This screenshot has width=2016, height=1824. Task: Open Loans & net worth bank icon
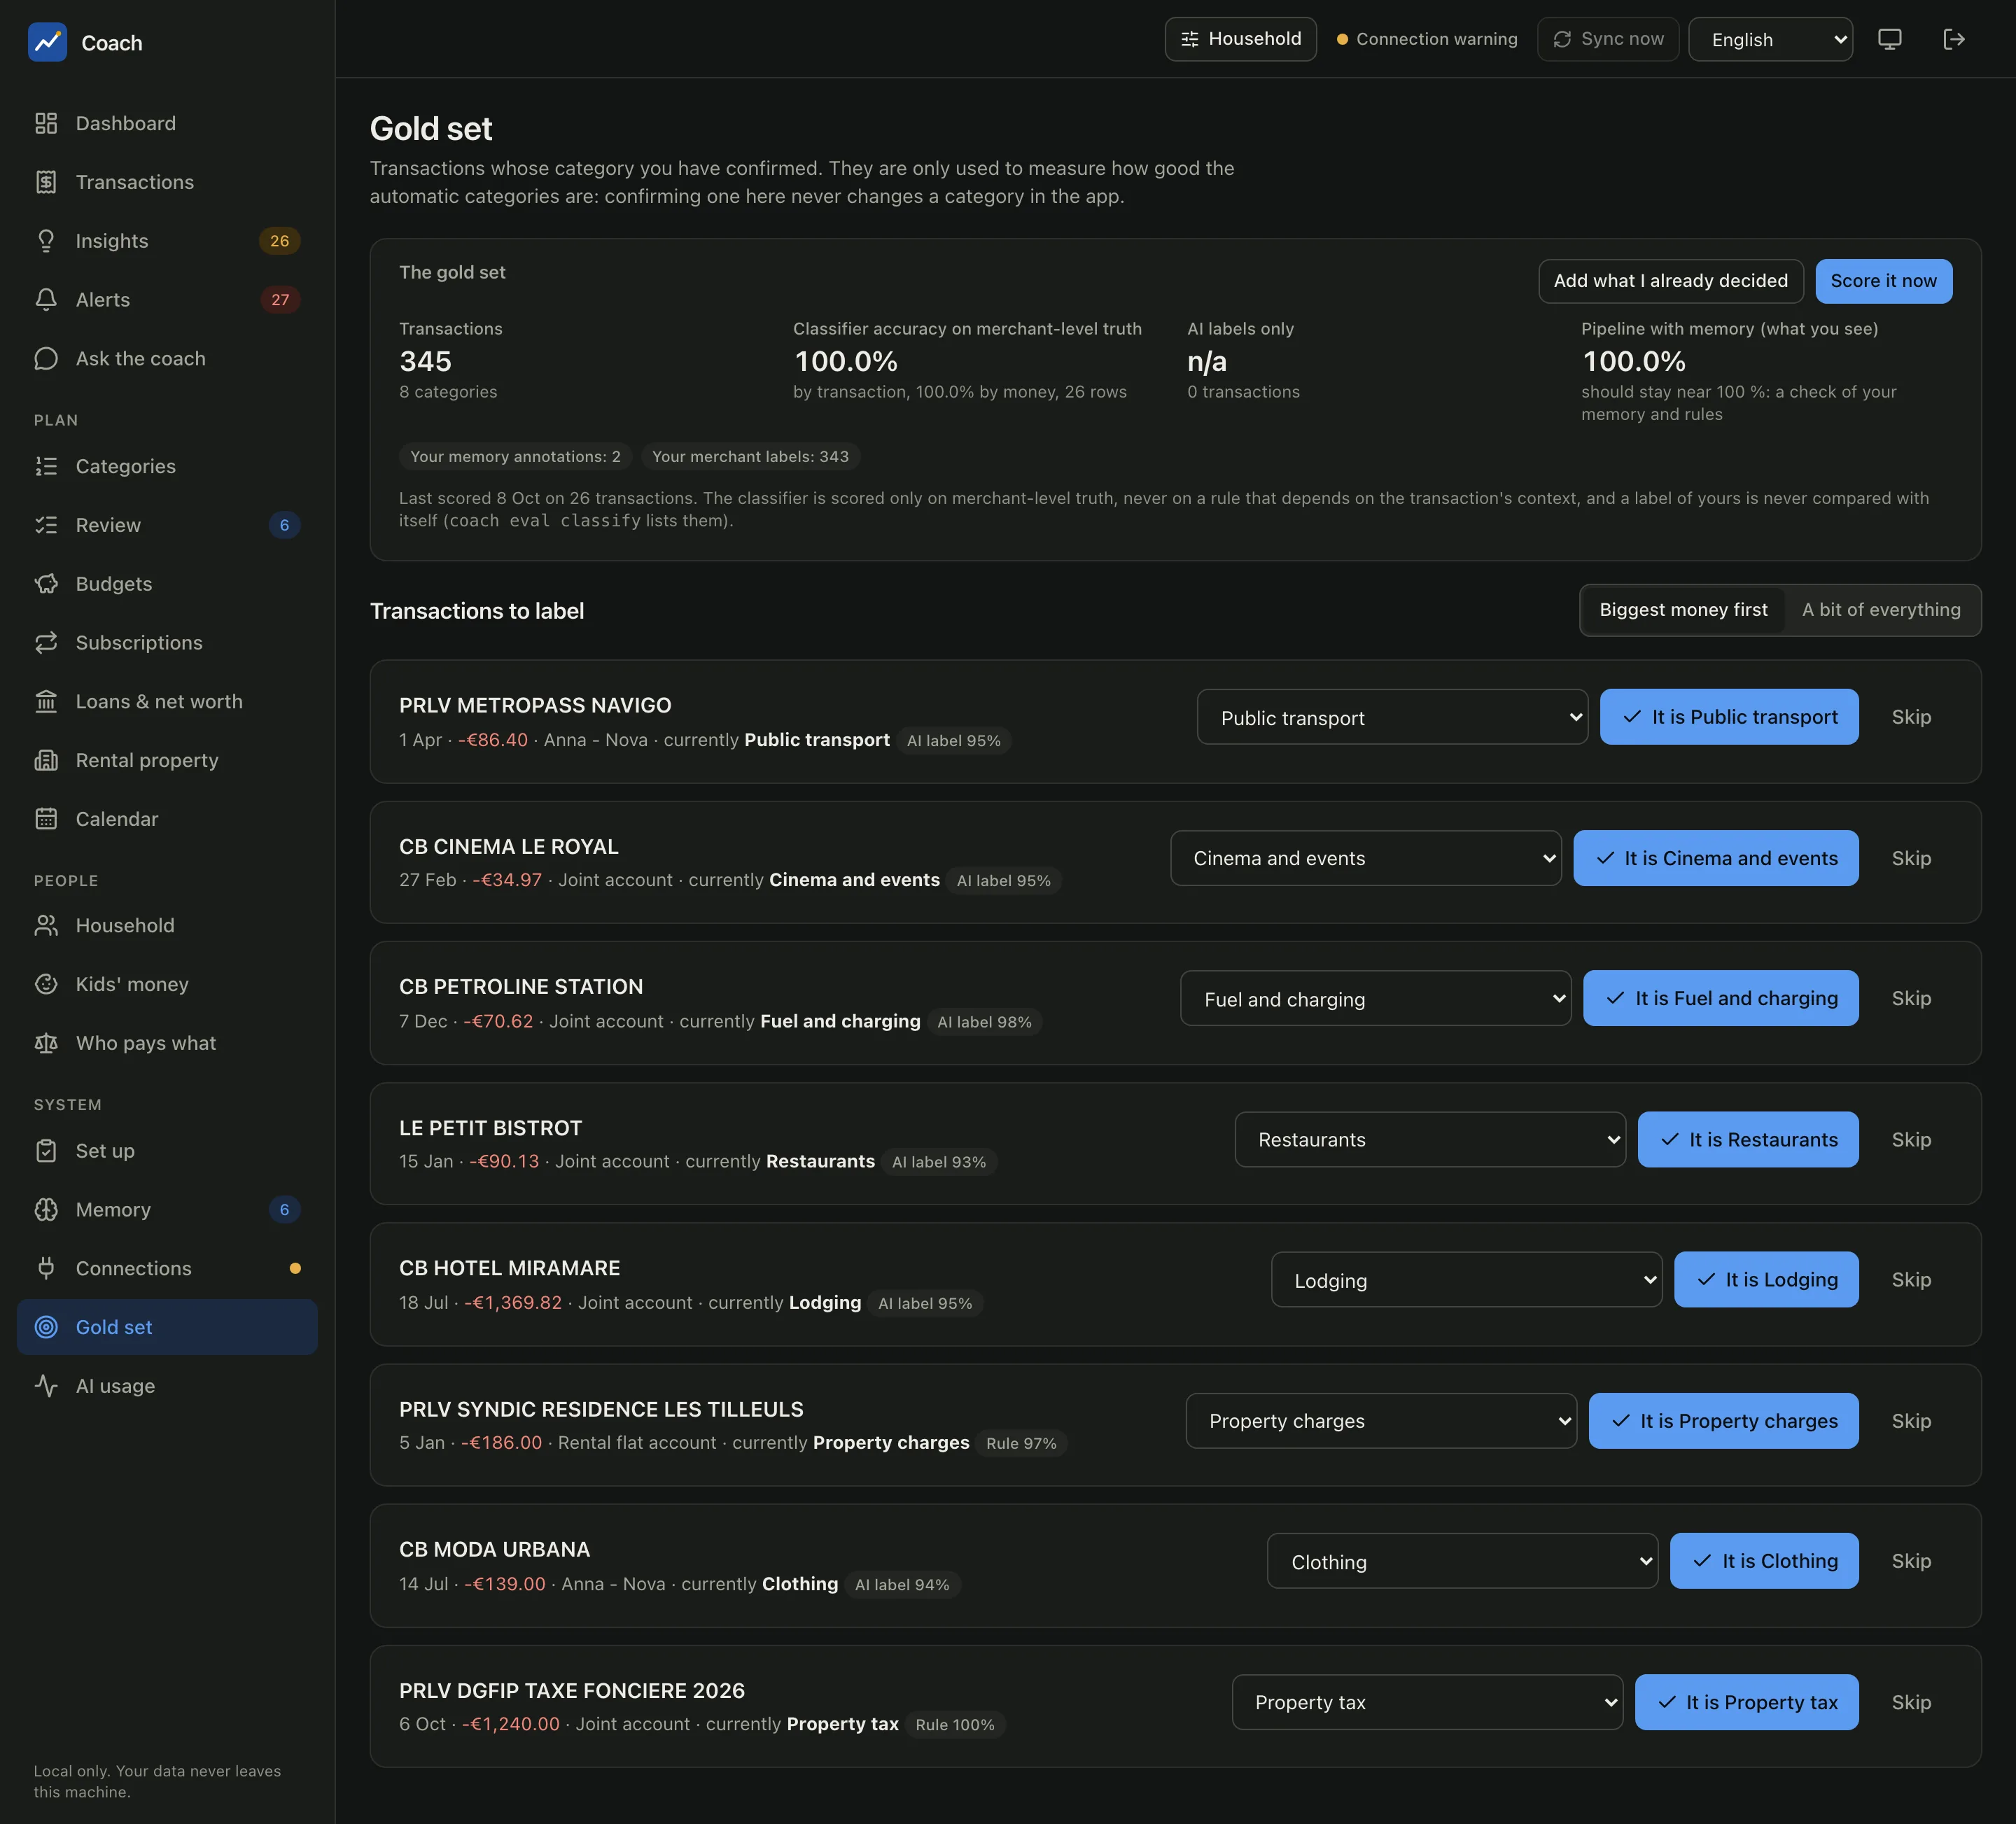pyautogui.click(x=46, y=701)
